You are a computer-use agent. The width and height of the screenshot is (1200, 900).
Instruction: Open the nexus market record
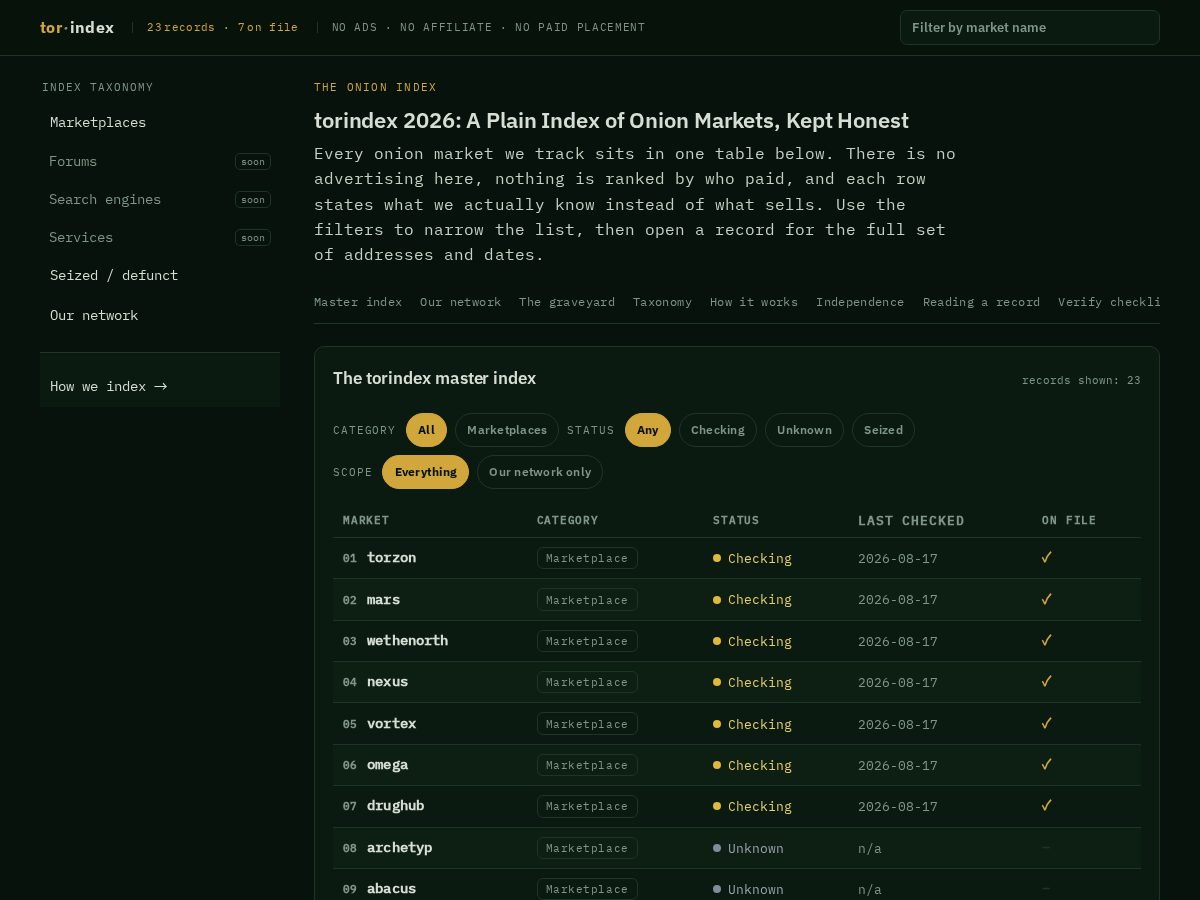pos(387,682)
